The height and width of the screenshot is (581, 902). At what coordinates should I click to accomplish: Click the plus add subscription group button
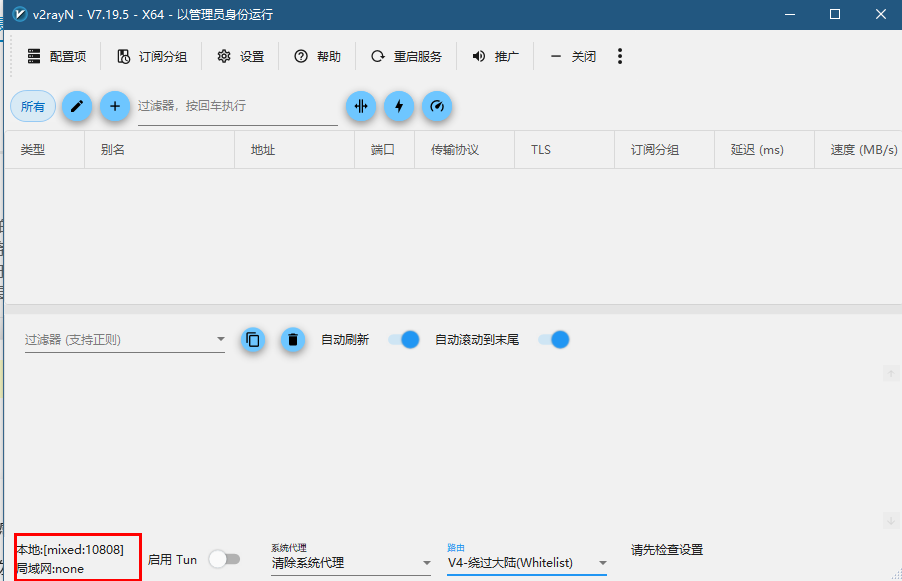[114, 106]
